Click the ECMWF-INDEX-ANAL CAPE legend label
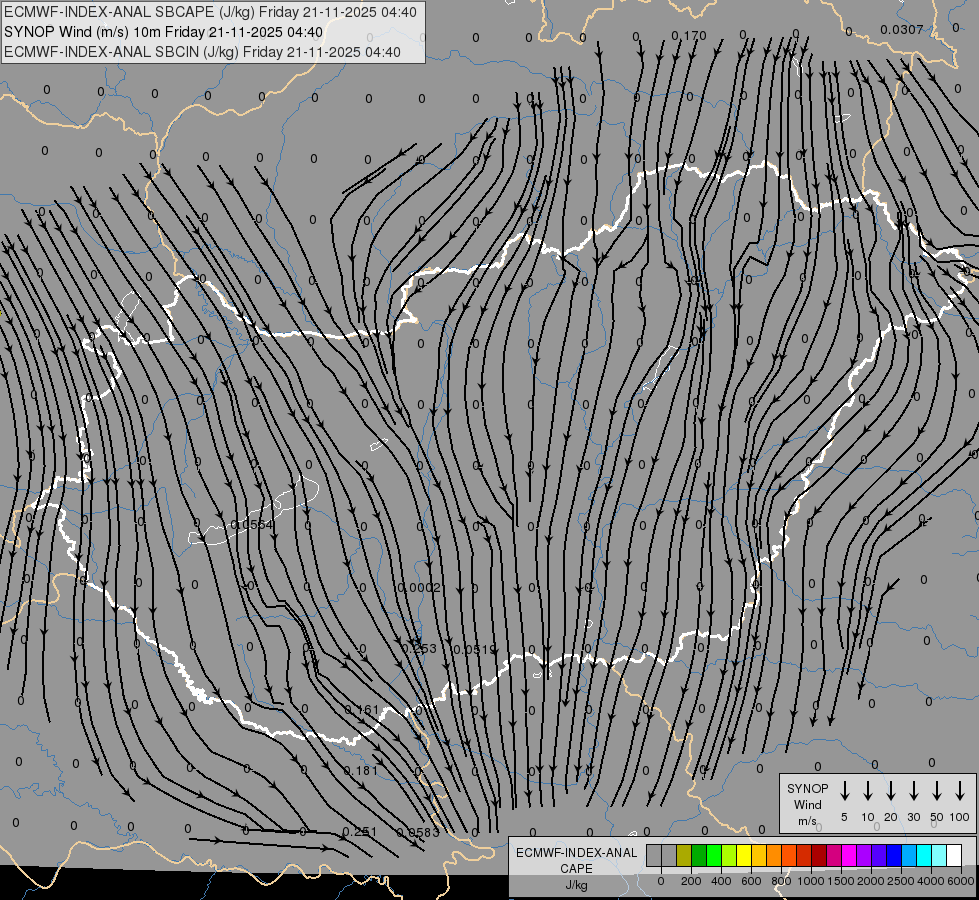Image resolution: width=979 pixels, height=900 pixels. 576,860
